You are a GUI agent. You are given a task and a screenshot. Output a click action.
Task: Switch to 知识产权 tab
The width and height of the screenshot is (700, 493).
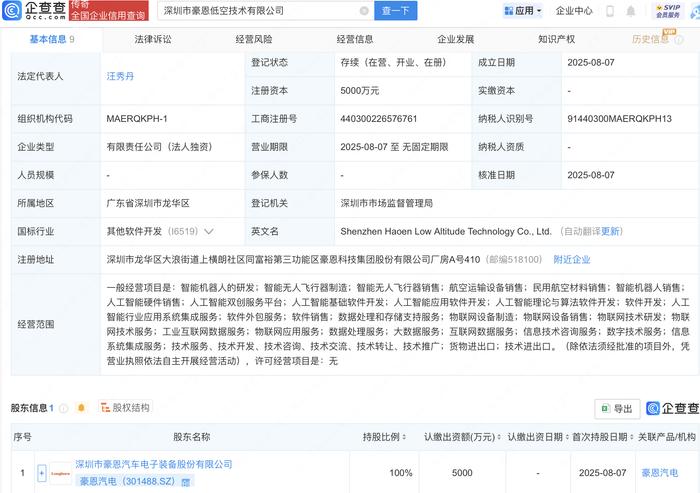(x=557, y=39)
